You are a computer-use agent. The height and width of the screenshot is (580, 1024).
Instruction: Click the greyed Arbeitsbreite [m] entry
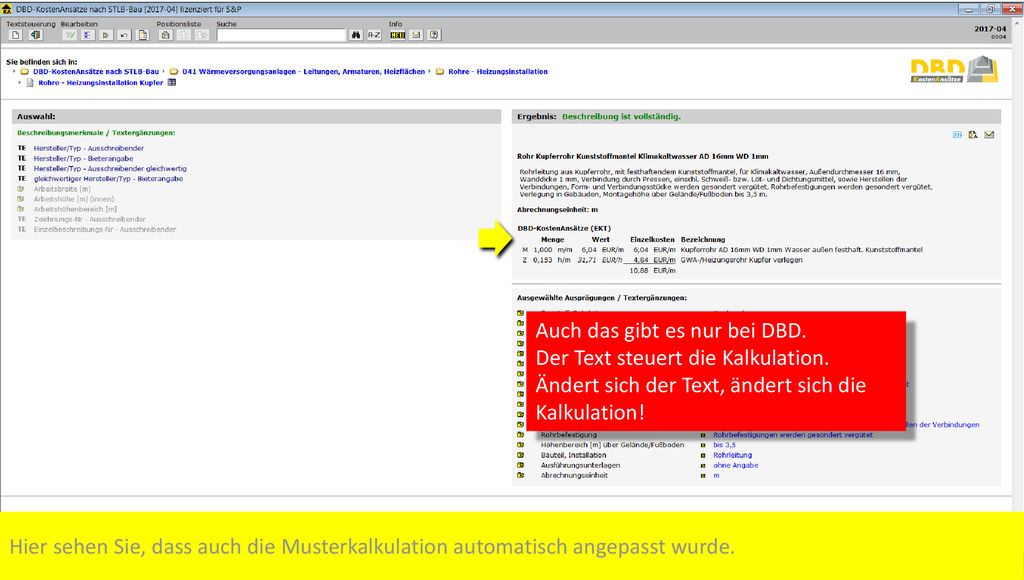(x=62, y=189)
